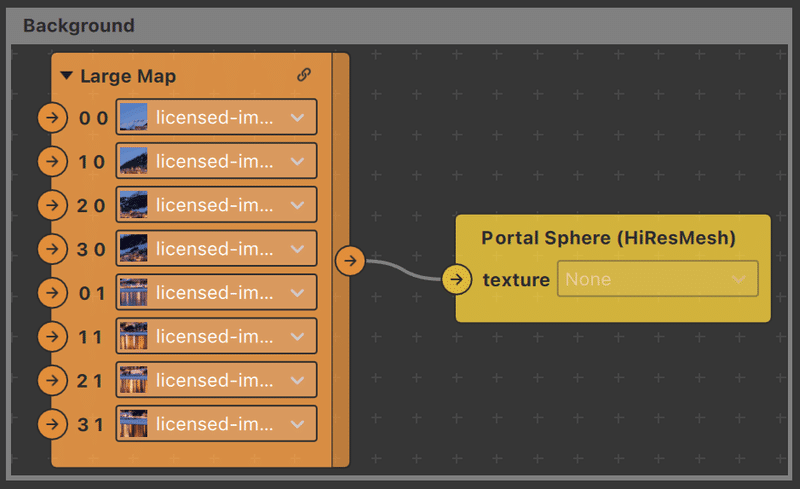
Task: Open the texture None dropdown
Action: [658, 279]
